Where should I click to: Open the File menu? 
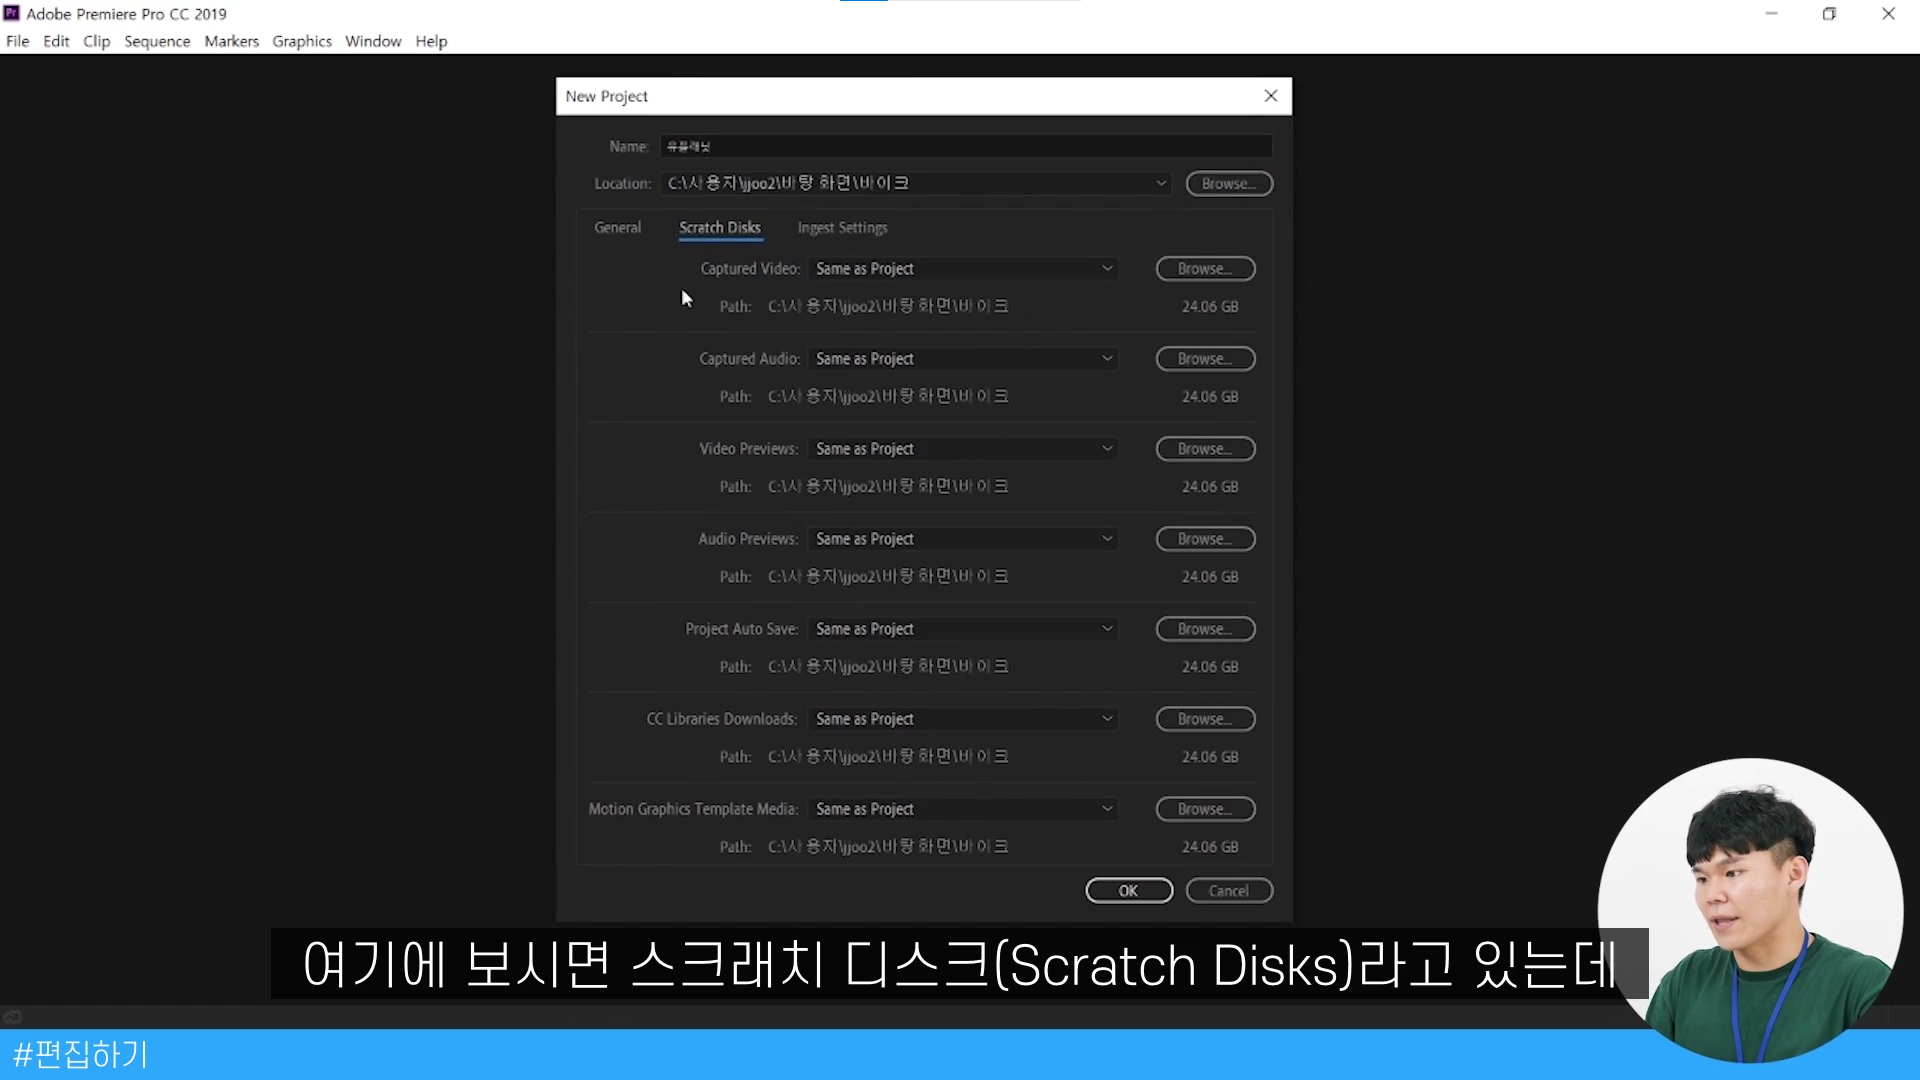click(18, 41)
